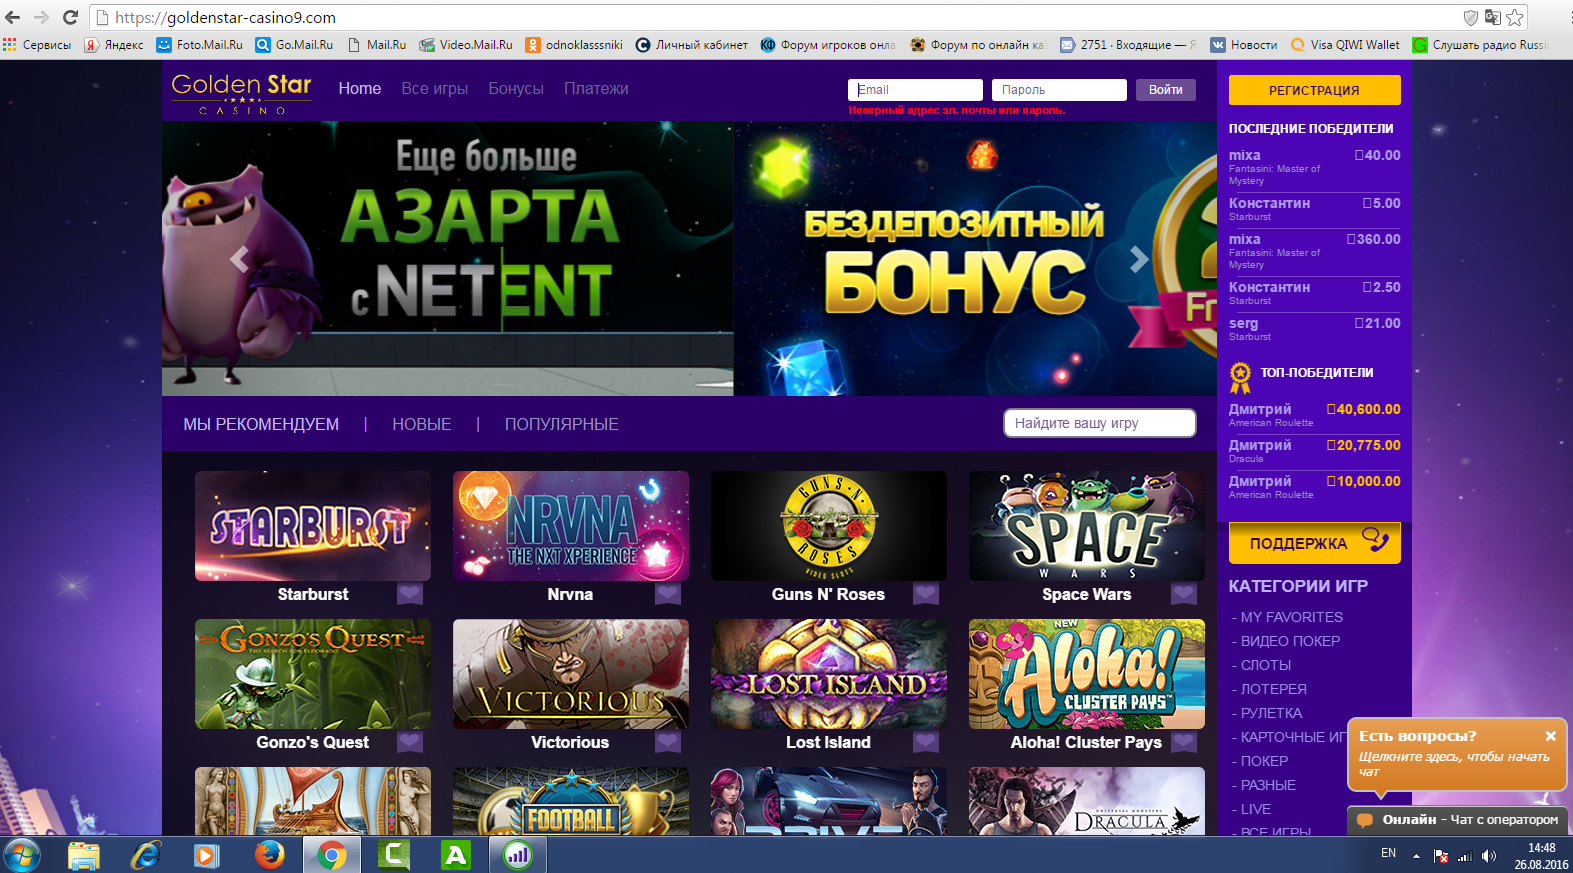Reload the page with refresh icon
1573x873 pixels.
[70, 17]
